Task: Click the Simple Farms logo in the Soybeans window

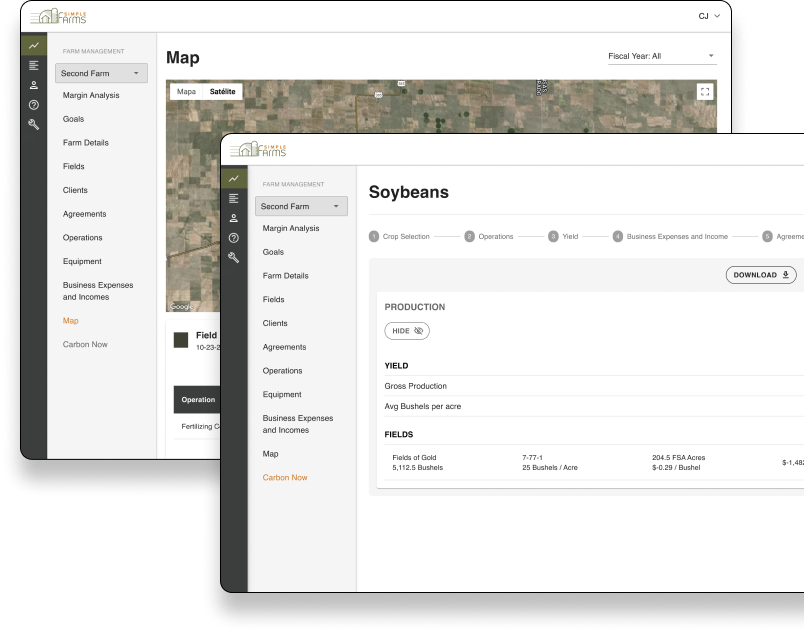Action: tap(258, 150)
